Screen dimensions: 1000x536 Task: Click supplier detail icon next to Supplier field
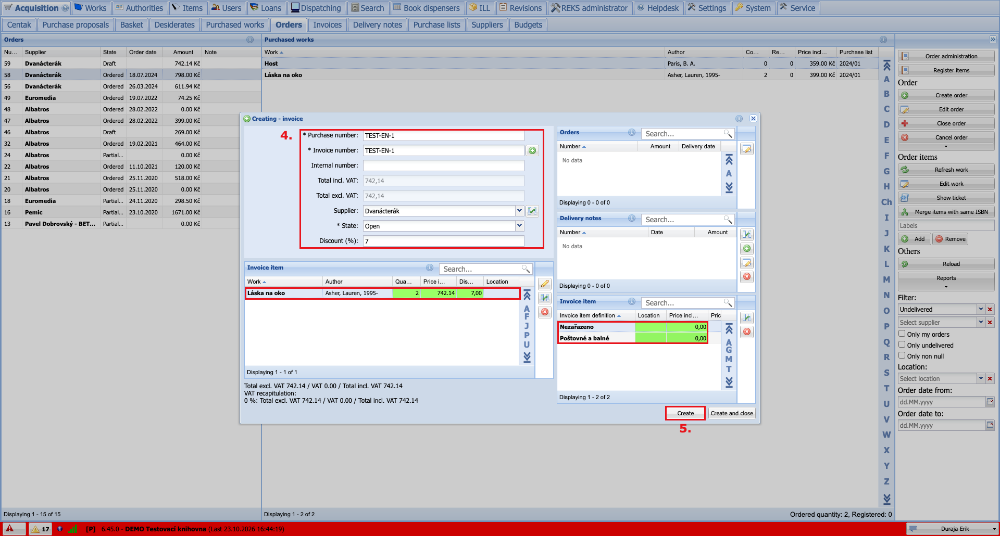click(532, 210)
